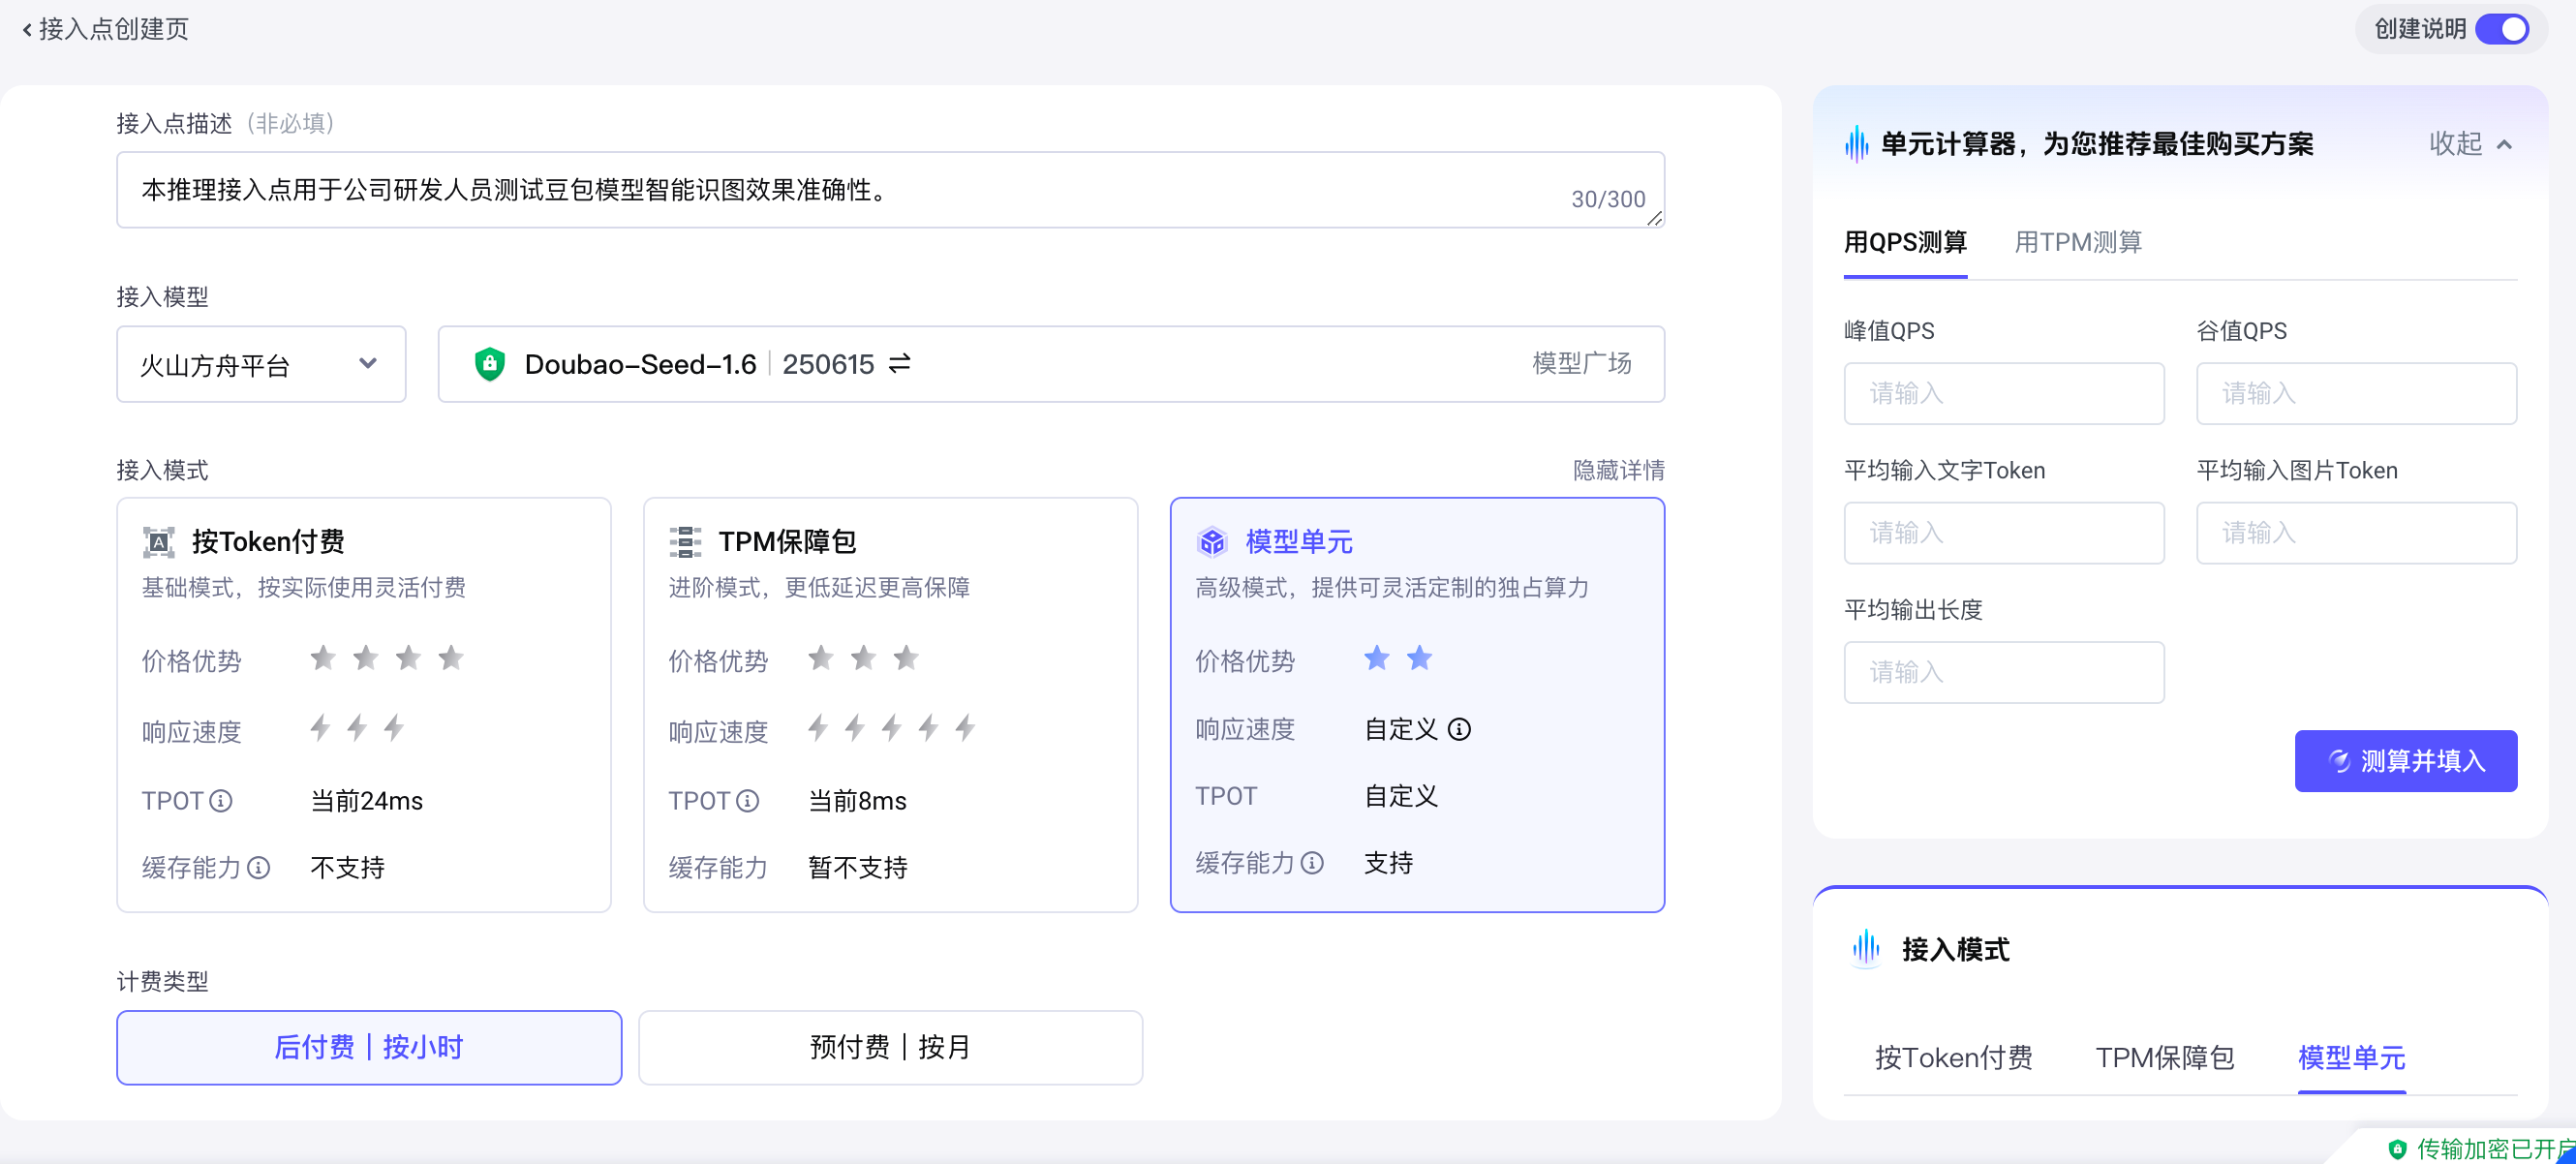Image resolution: width=2576 pixels, height=1164 pixels.
Task: Click the green shield icon before Doubao-Seed-1.6
Action: [x=489, y=364]
